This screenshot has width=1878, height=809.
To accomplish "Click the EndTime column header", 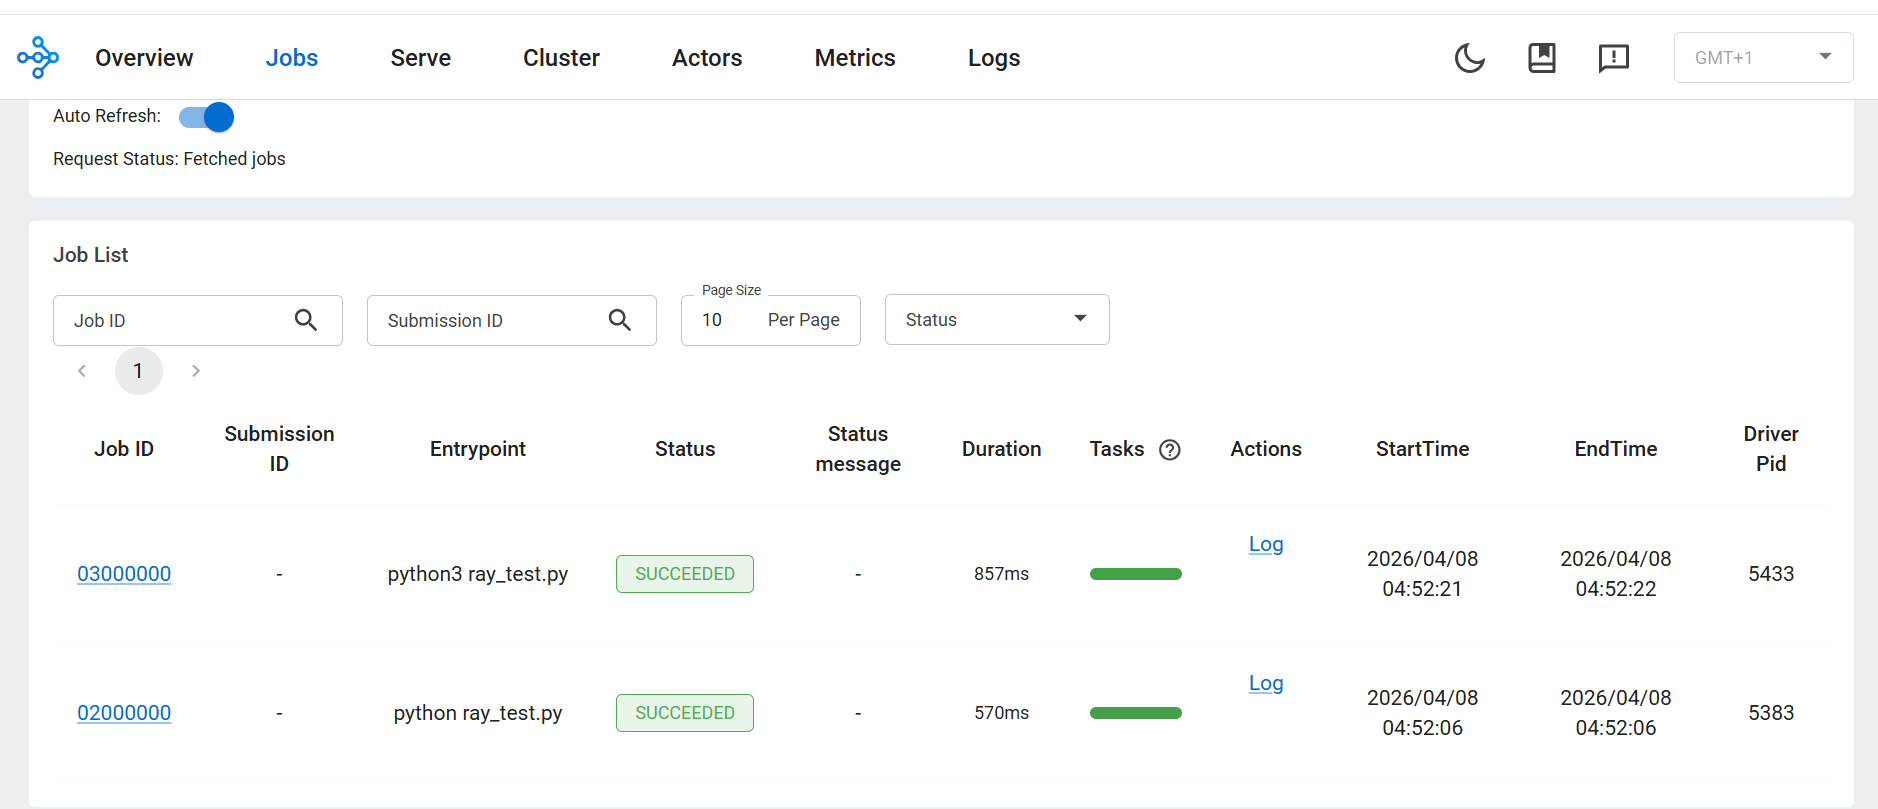I will click(x=1616, y=449).
